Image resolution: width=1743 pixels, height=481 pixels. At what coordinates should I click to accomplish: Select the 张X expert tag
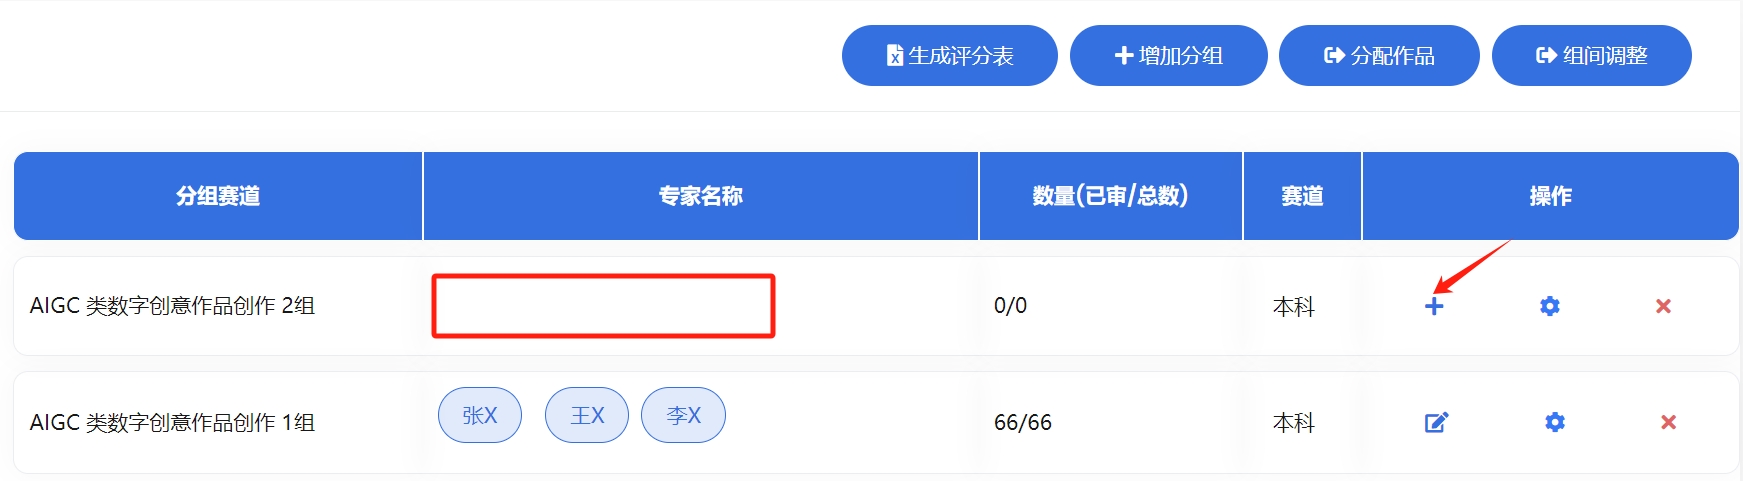pyautogui.click(x=480, y=415)
